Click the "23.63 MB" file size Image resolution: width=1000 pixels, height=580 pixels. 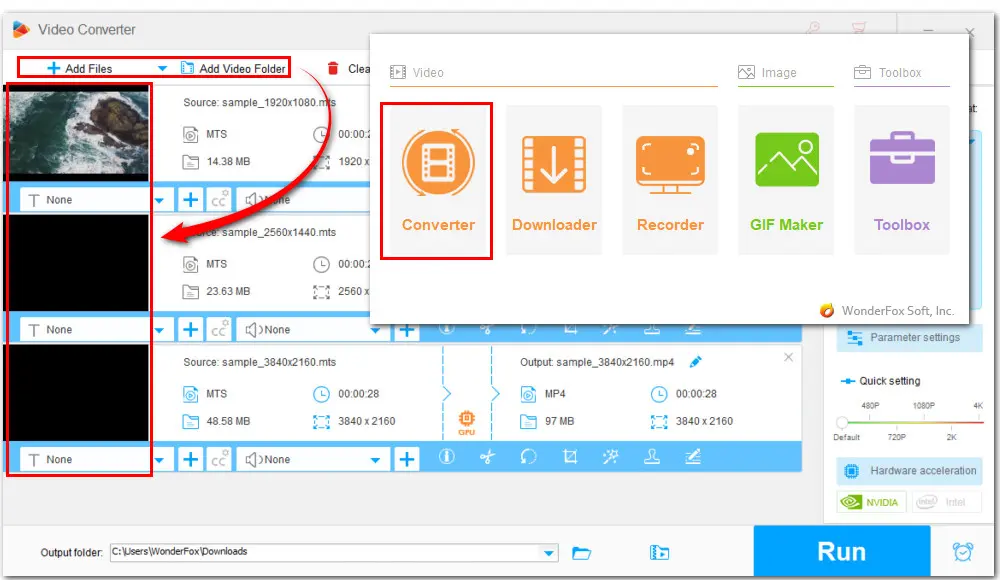click(228, 291)
